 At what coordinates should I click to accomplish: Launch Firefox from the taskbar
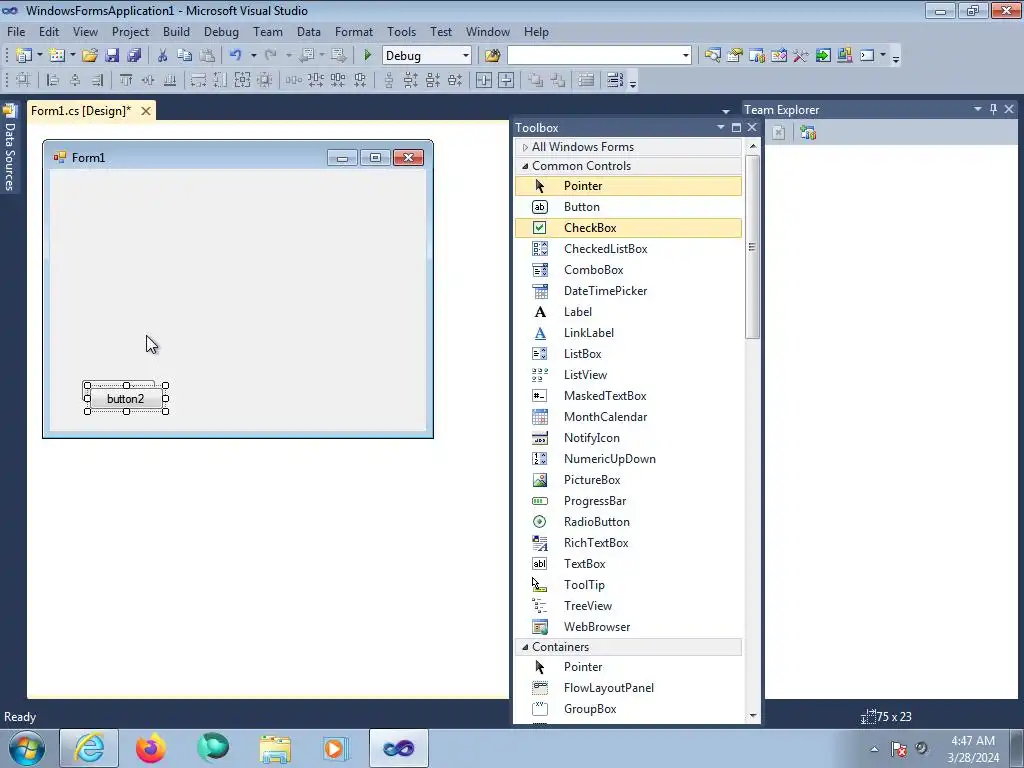coord(151,748)
